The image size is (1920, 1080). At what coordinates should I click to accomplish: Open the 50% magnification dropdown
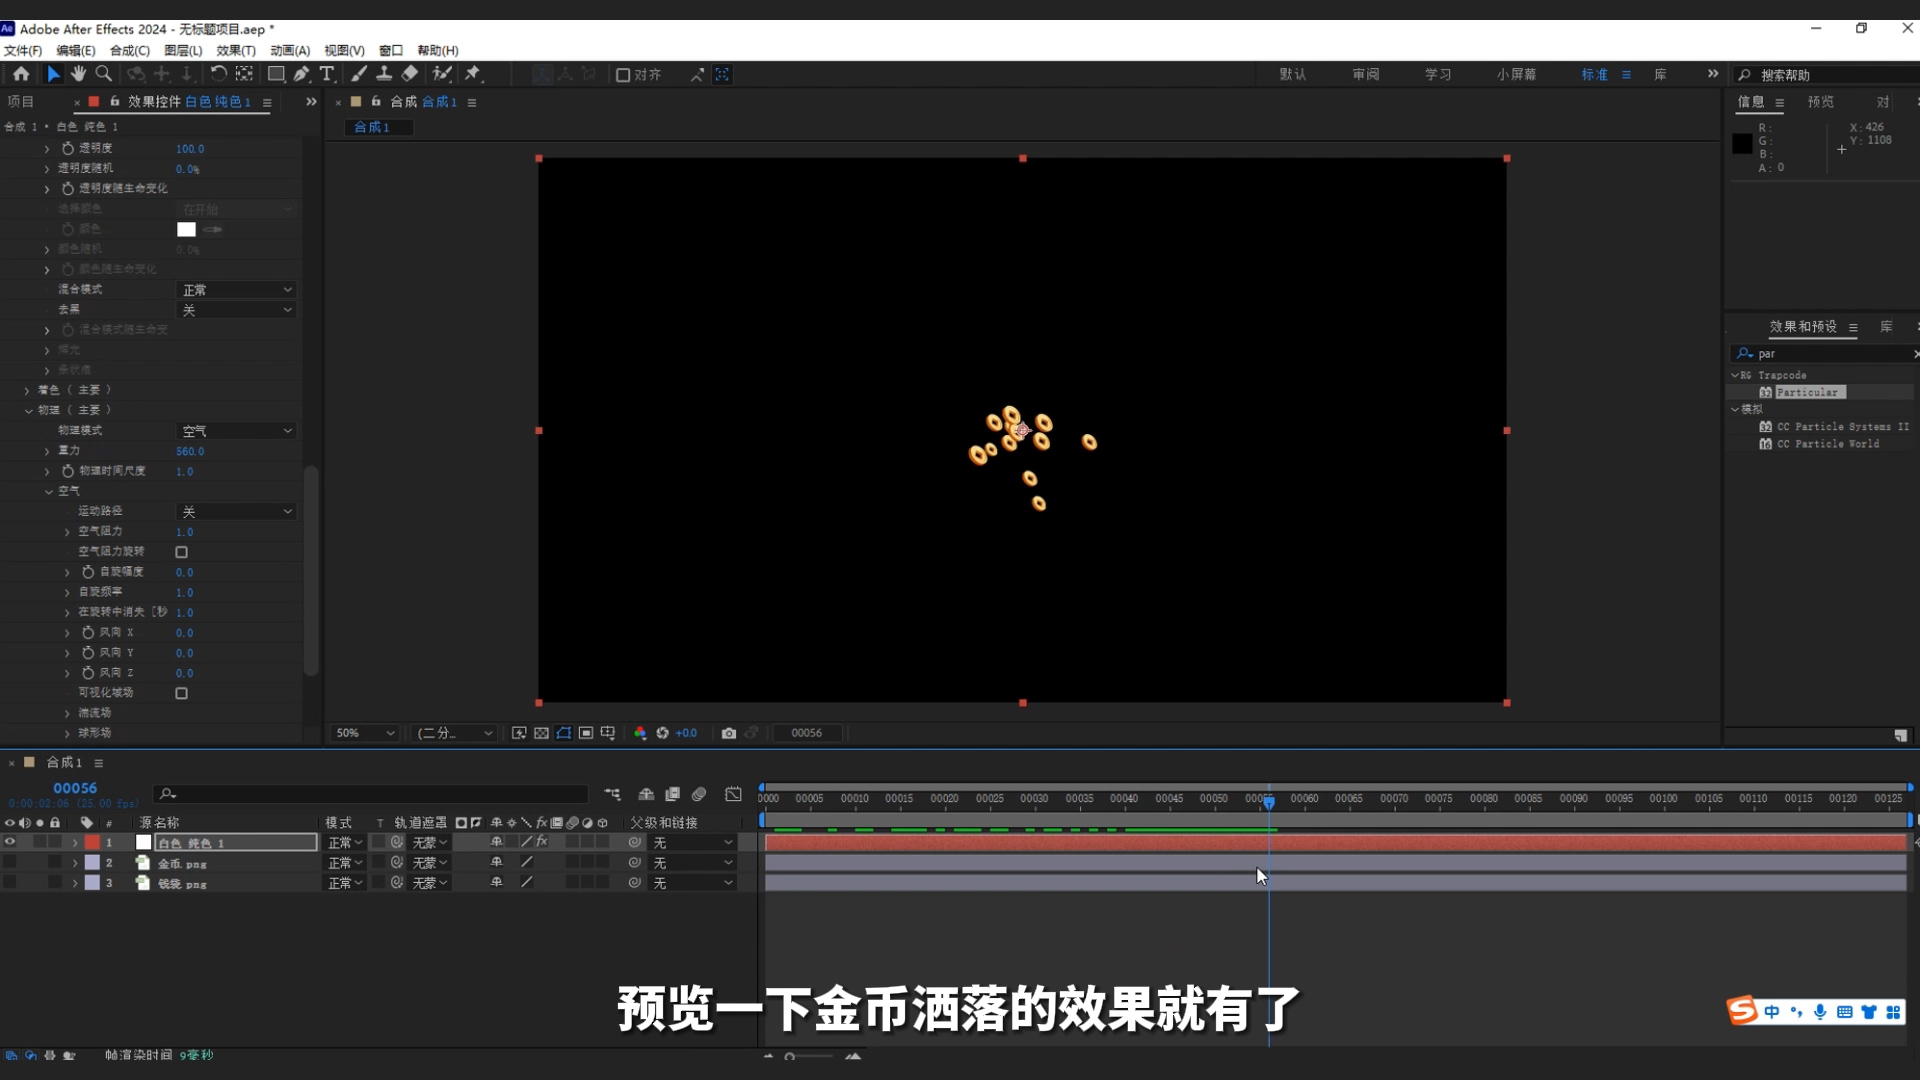(363, 733)
